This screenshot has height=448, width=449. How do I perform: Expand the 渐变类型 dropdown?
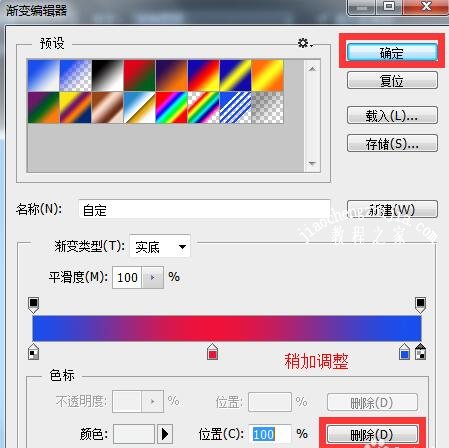[160, 246]
